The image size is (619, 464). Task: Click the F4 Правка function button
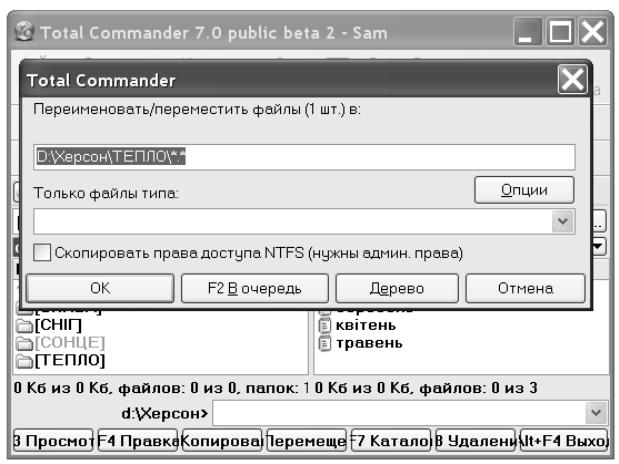137,441
